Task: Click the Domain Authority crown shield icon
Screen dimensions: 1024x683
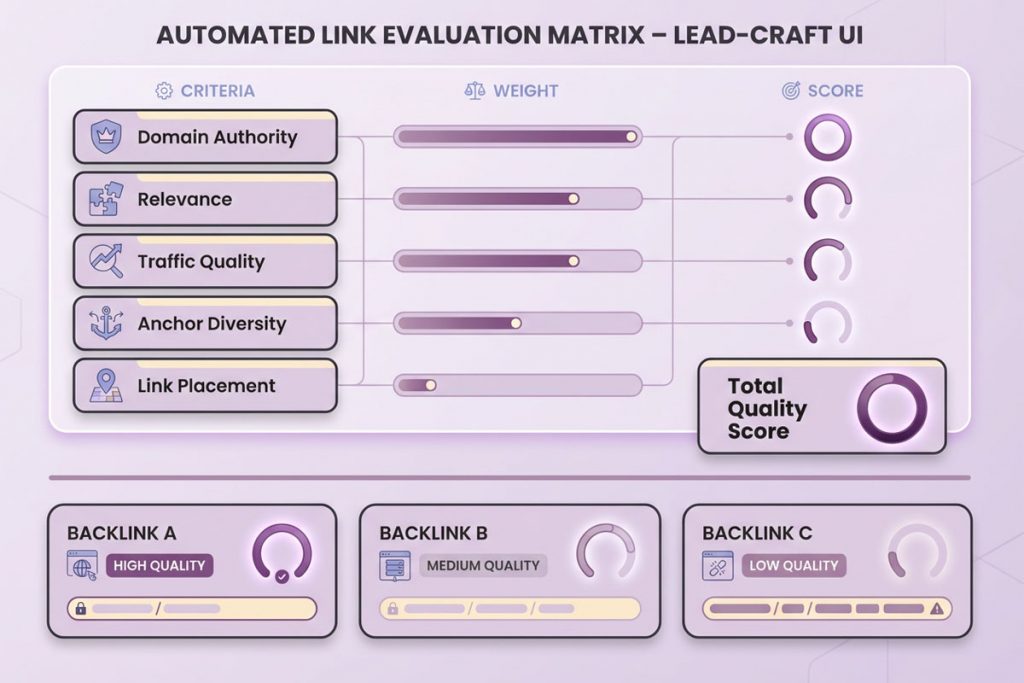Action: coord(106,137)
